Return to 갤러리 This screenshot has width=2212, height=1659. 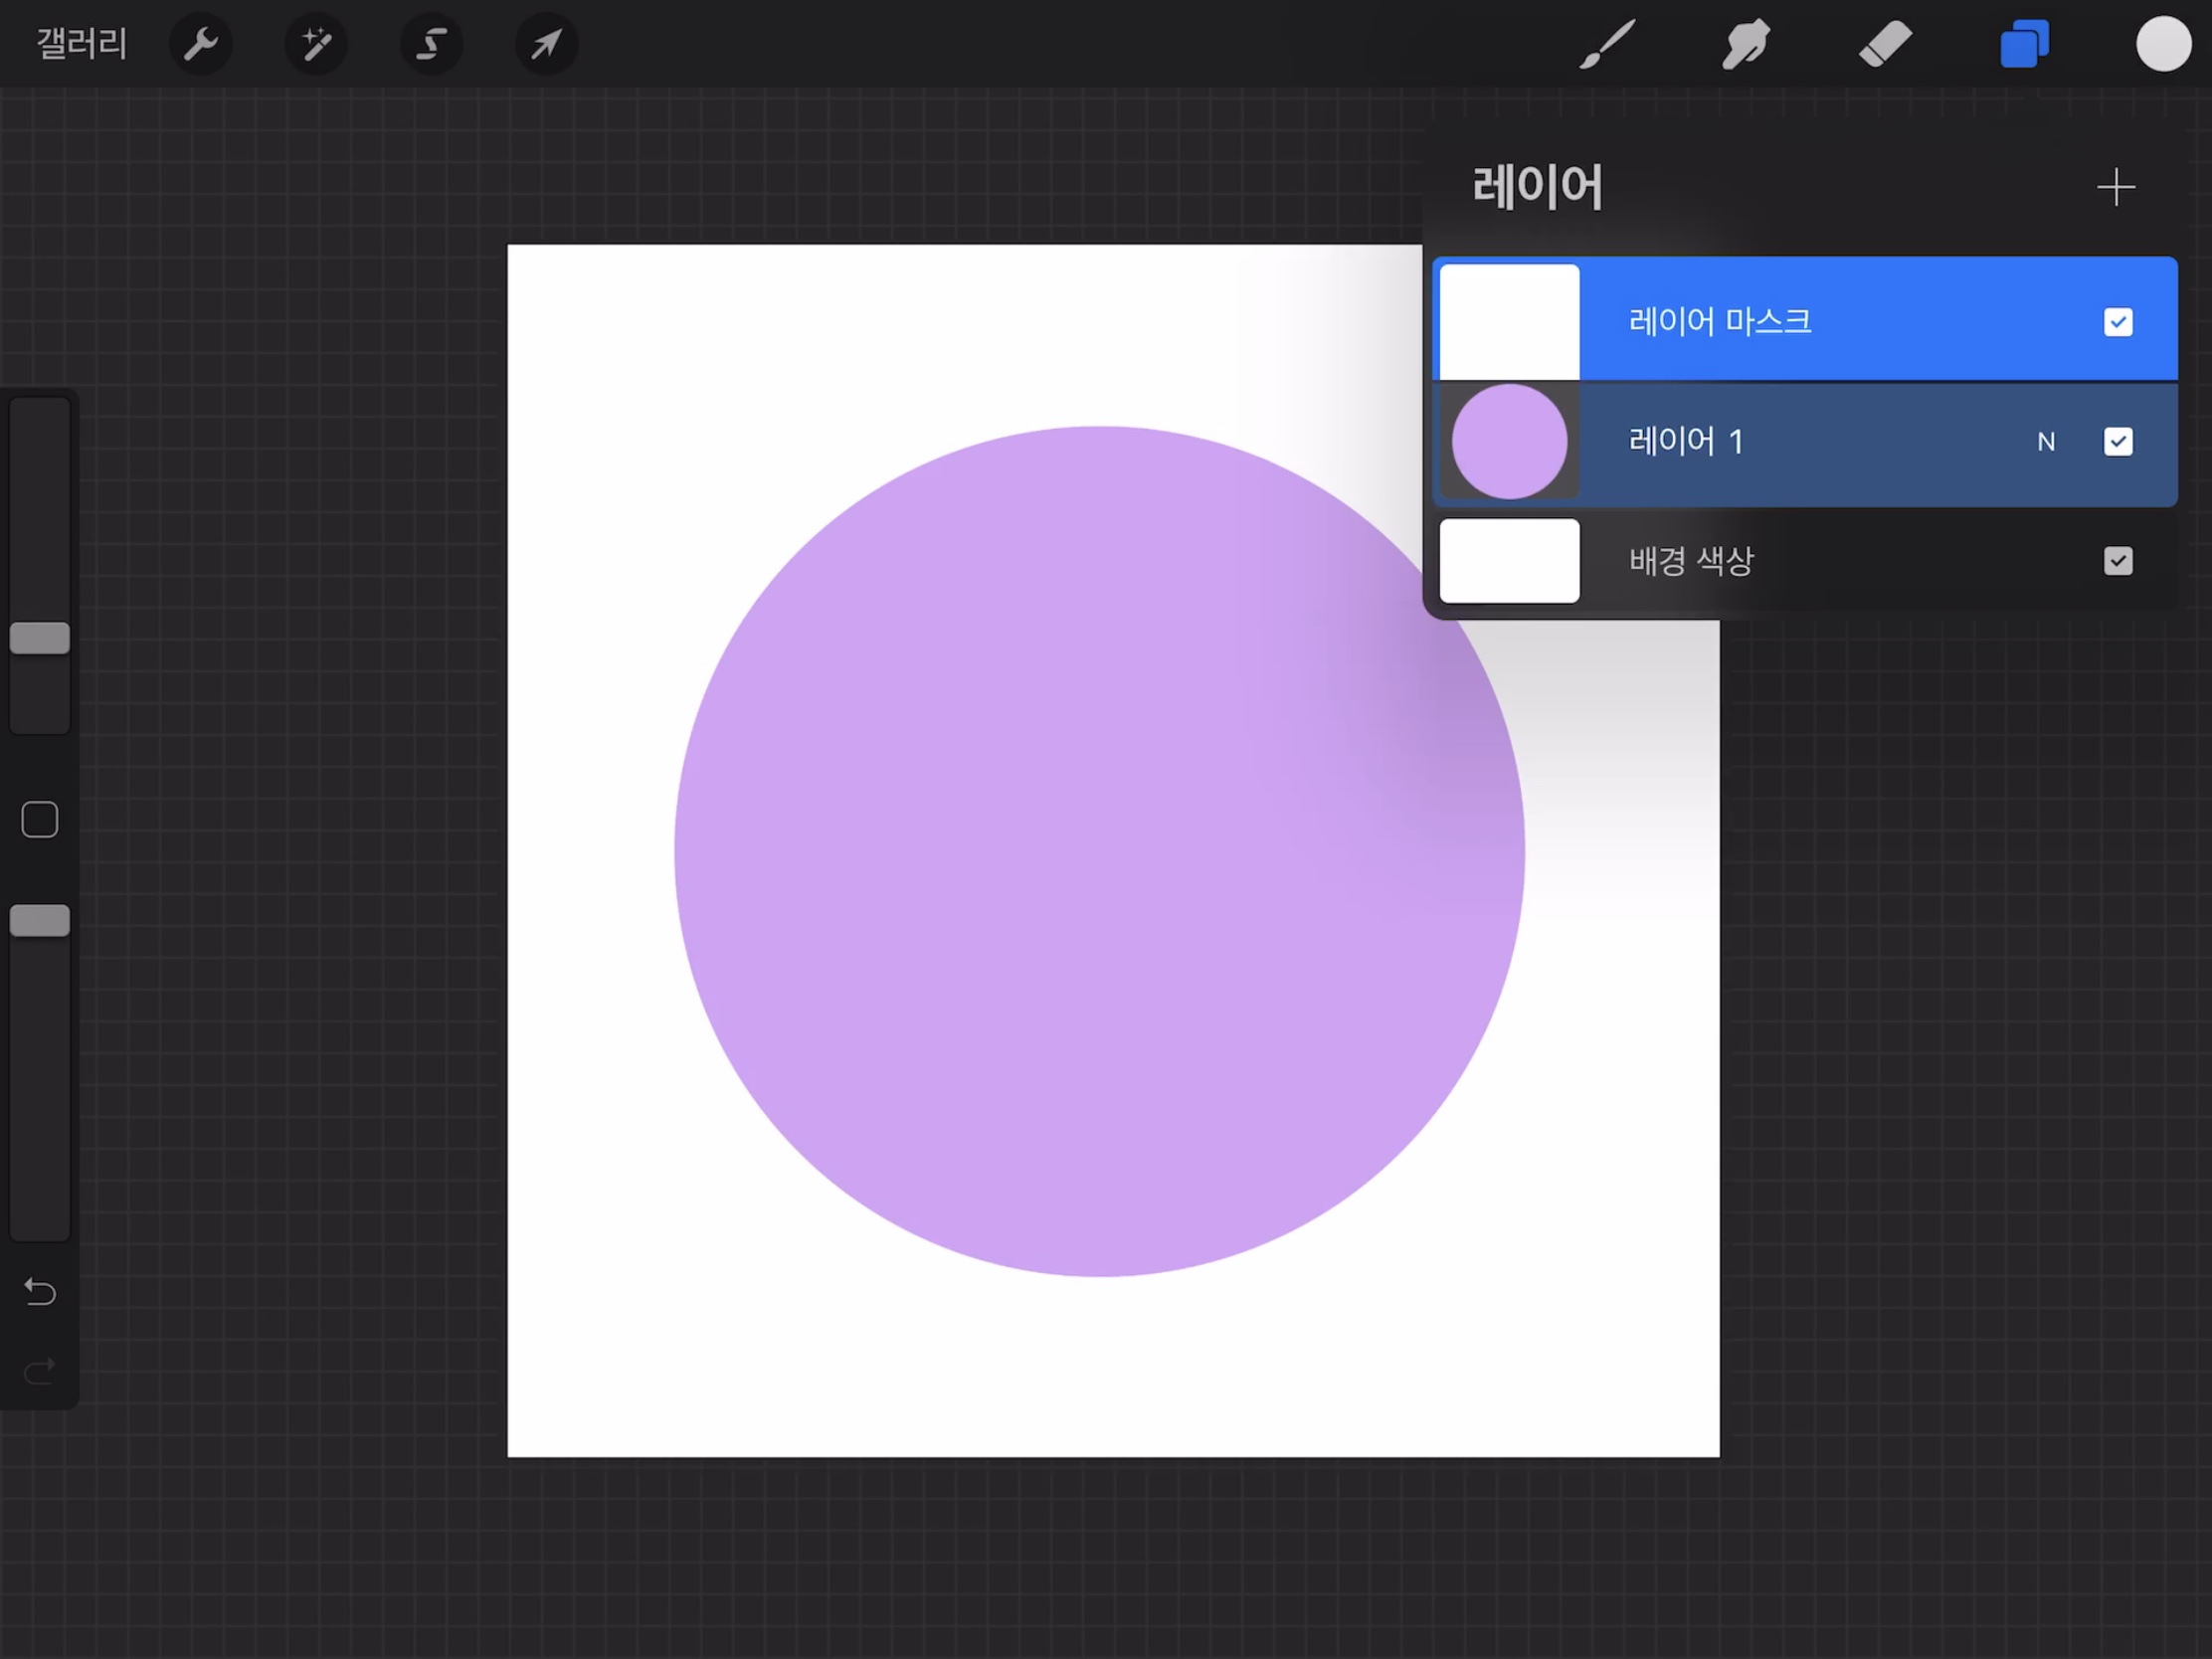point(82,44)
